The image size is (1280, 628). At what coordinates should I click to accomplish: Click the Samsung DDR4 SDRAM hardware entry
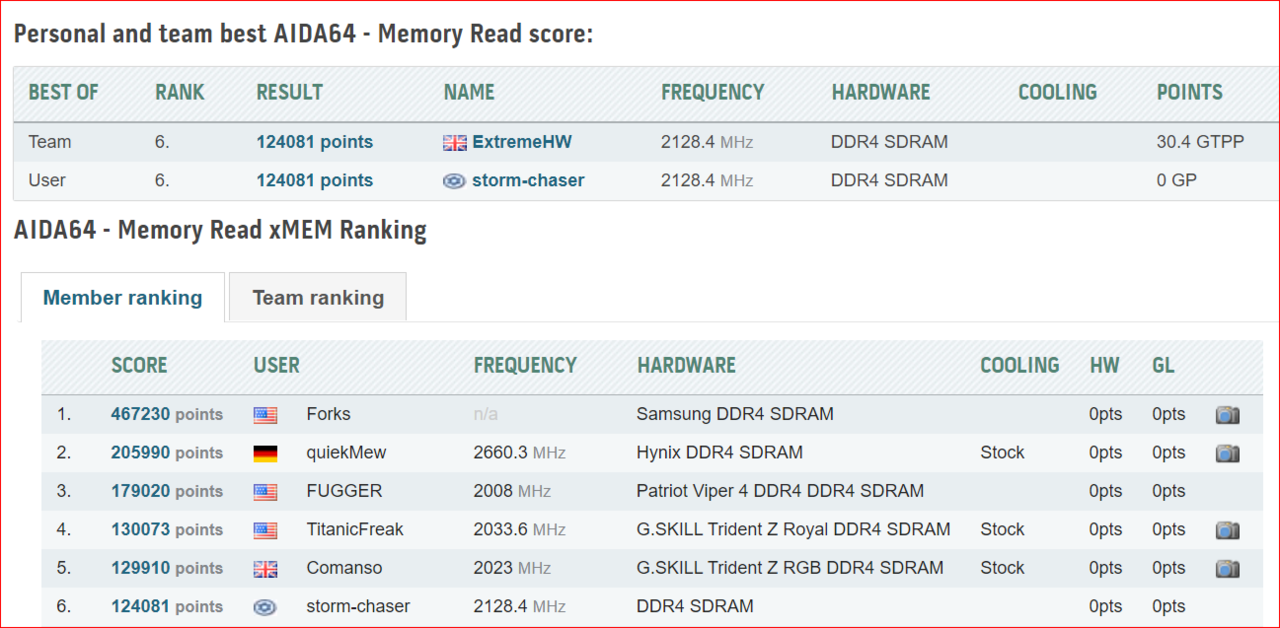tap(734, 414)
